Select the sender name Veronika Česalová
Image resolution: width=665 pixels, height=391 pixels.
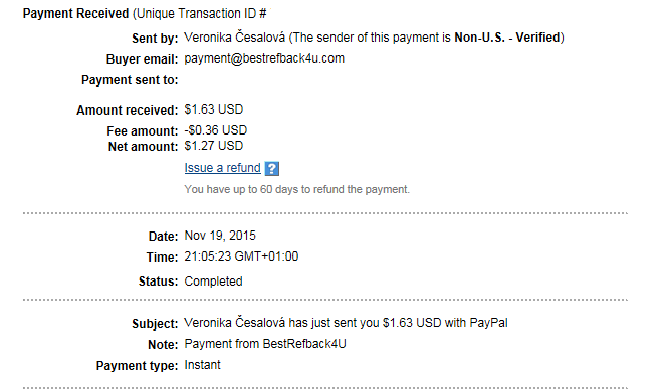235,37
